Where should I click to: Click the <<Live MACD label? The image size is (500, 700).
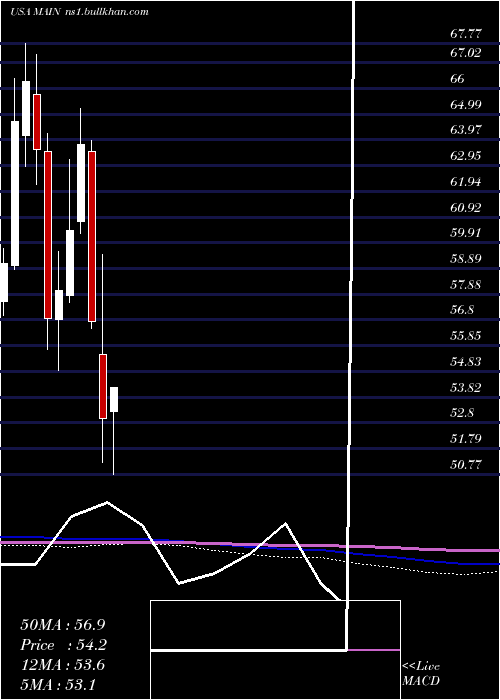[x=421, y=673]
